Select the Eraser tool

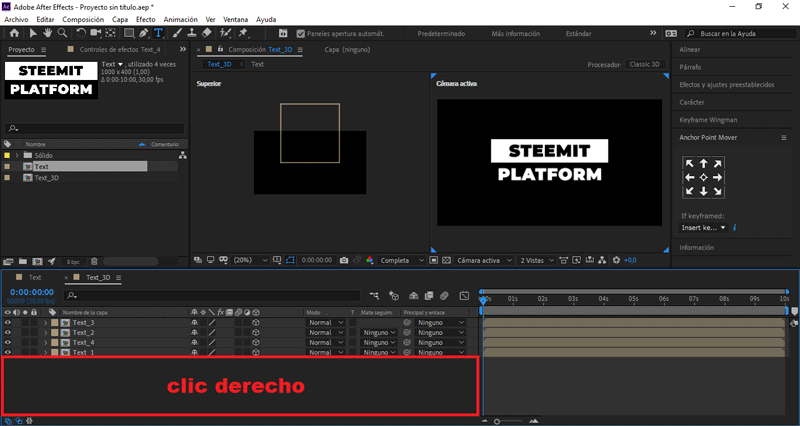206,32
